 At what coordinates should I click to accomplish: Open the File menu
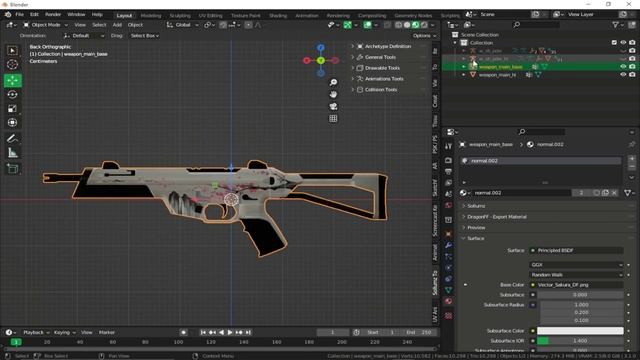point(19,14)
